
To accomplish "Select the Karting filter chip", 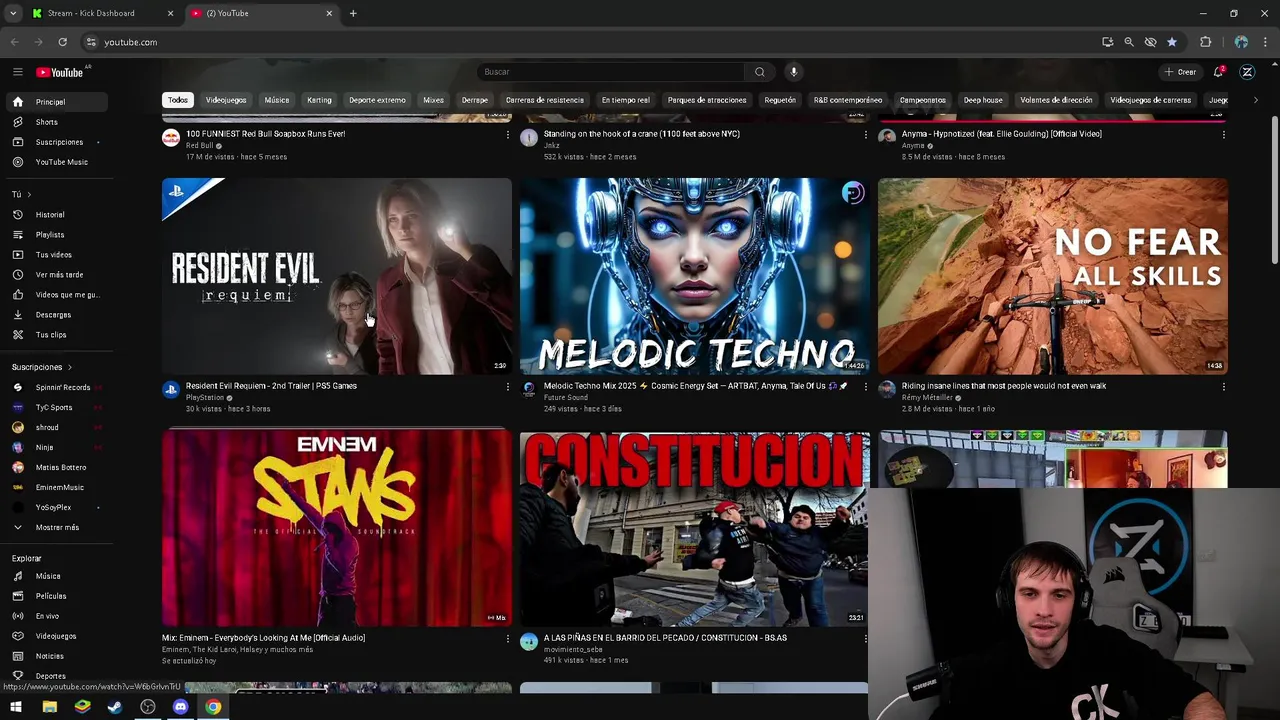I will coord(319,100).
